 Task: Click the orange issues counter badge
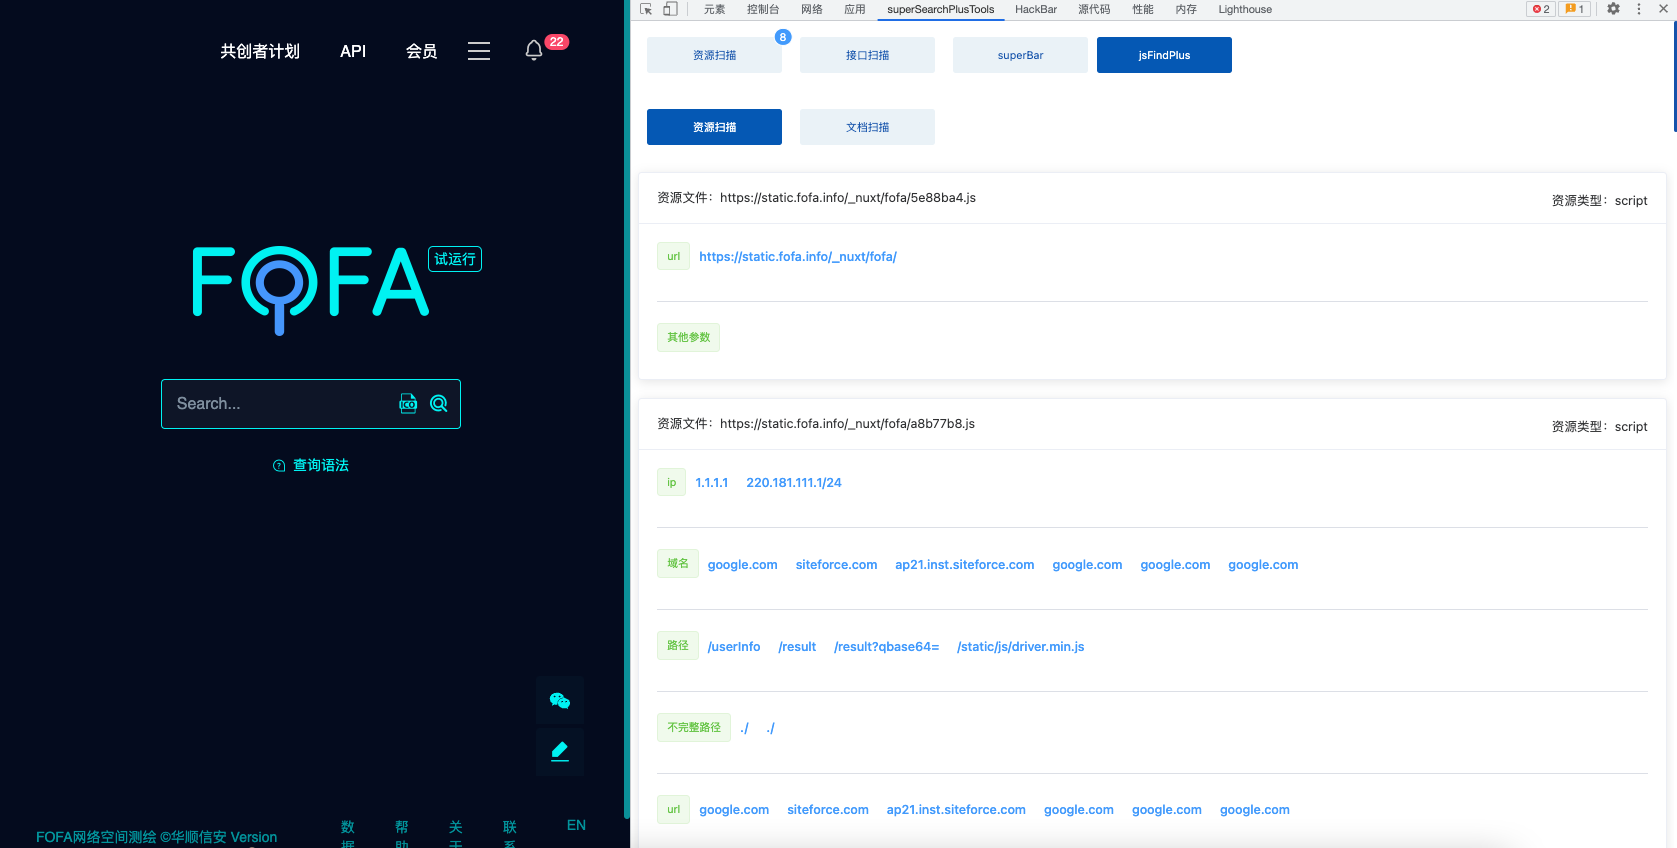point(1575,9)
